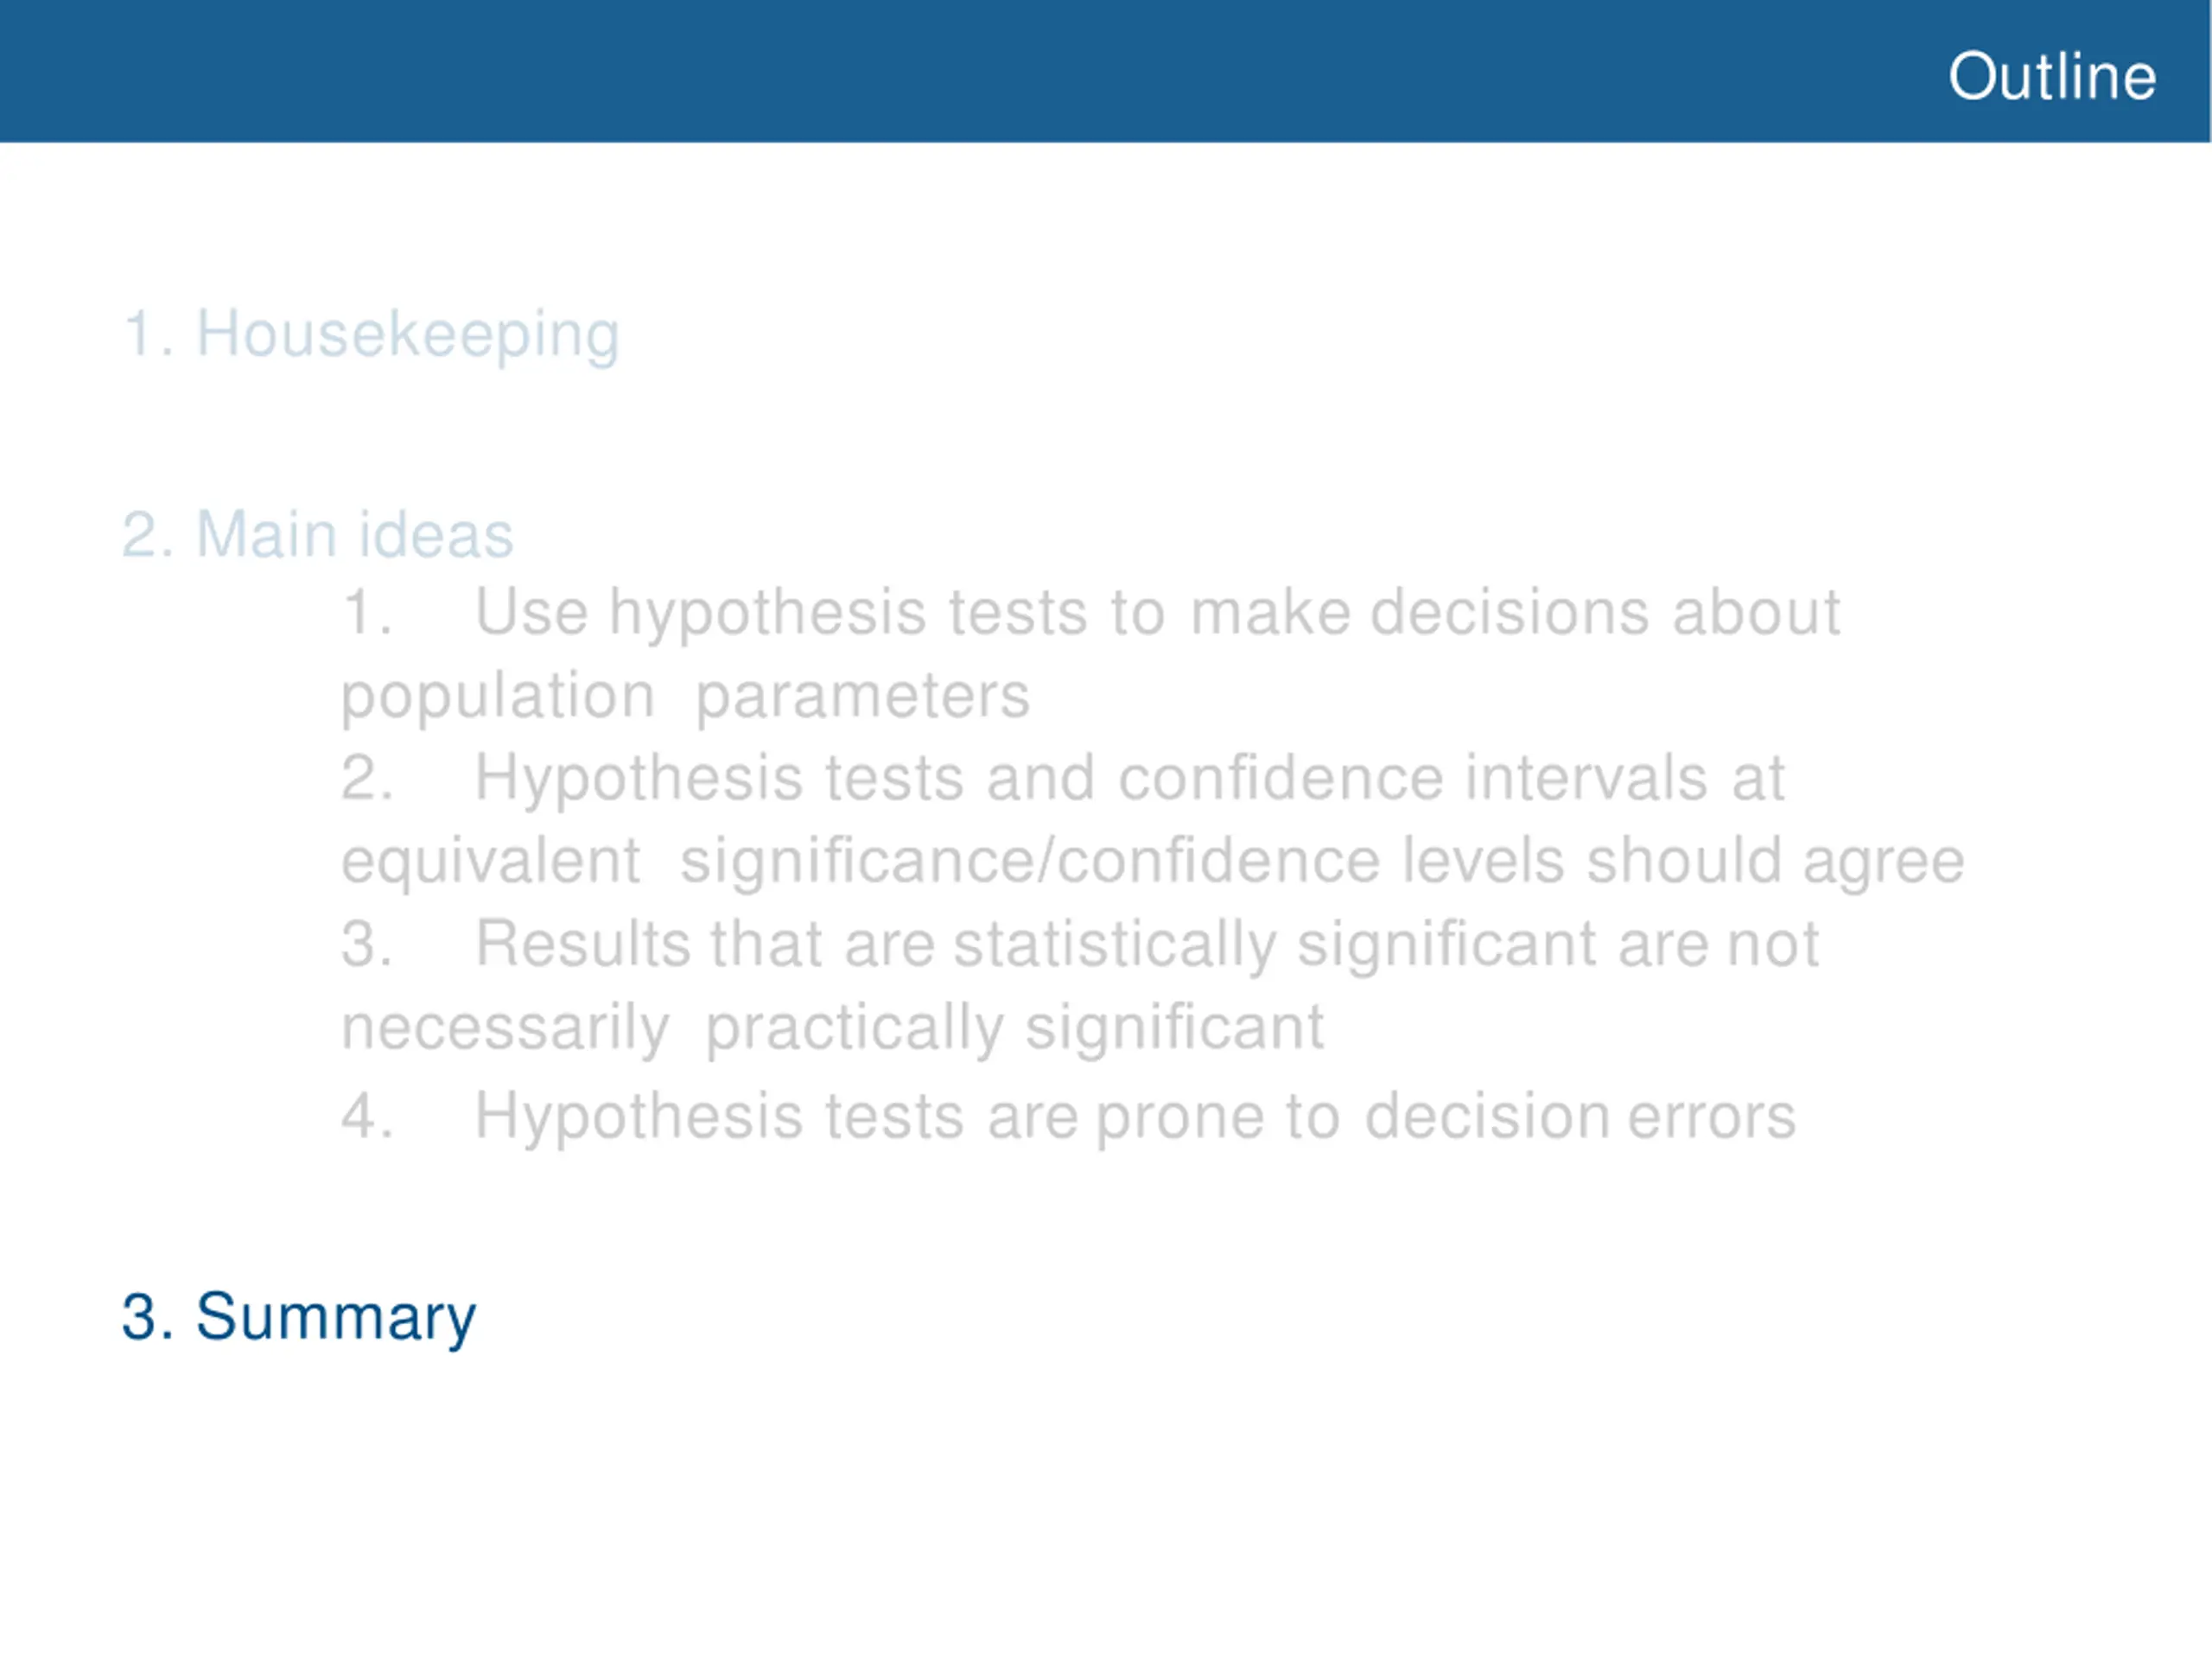Click sub-item number 1 under Main ideas
The height and width of the screenshot is (1661, 2212).
[366, 612]
